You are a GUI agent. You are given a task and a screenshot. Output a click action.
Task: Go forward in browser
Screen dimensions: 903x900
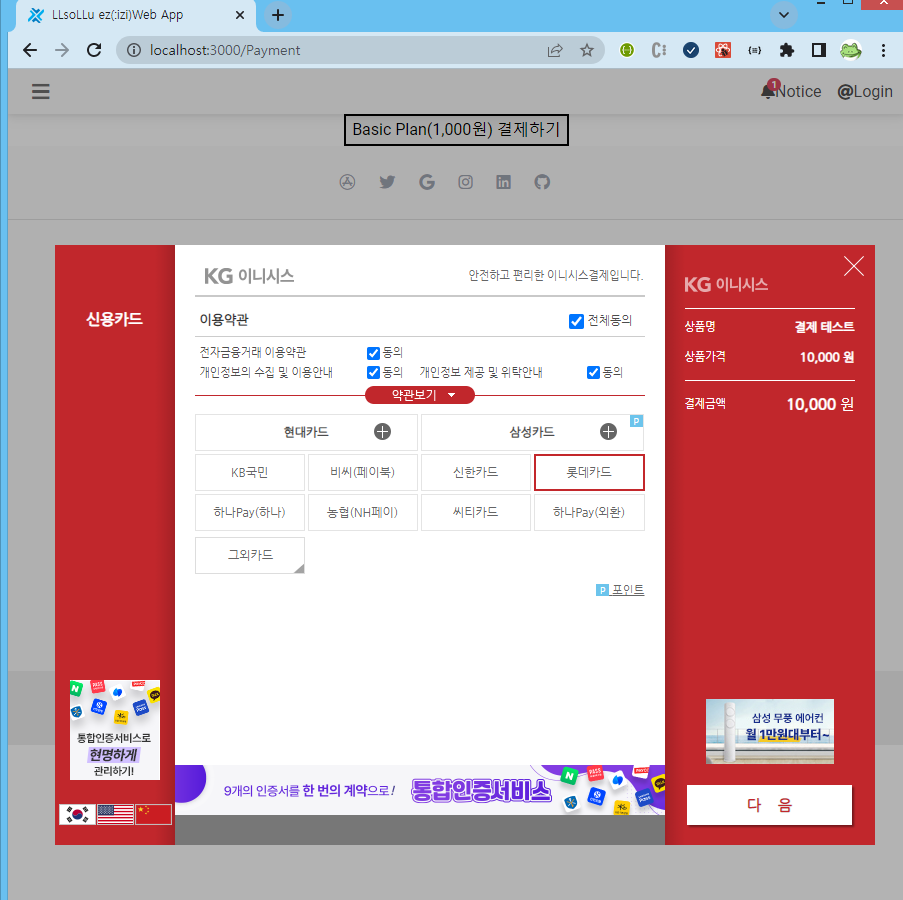[x=62, y=51]
